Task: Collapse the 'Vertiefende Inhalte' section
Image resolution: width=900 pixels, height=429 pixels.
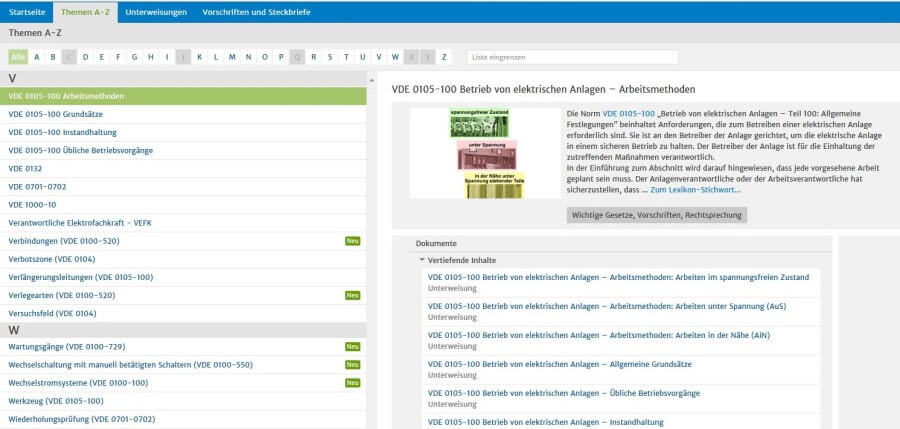Action: pos(422,260)
